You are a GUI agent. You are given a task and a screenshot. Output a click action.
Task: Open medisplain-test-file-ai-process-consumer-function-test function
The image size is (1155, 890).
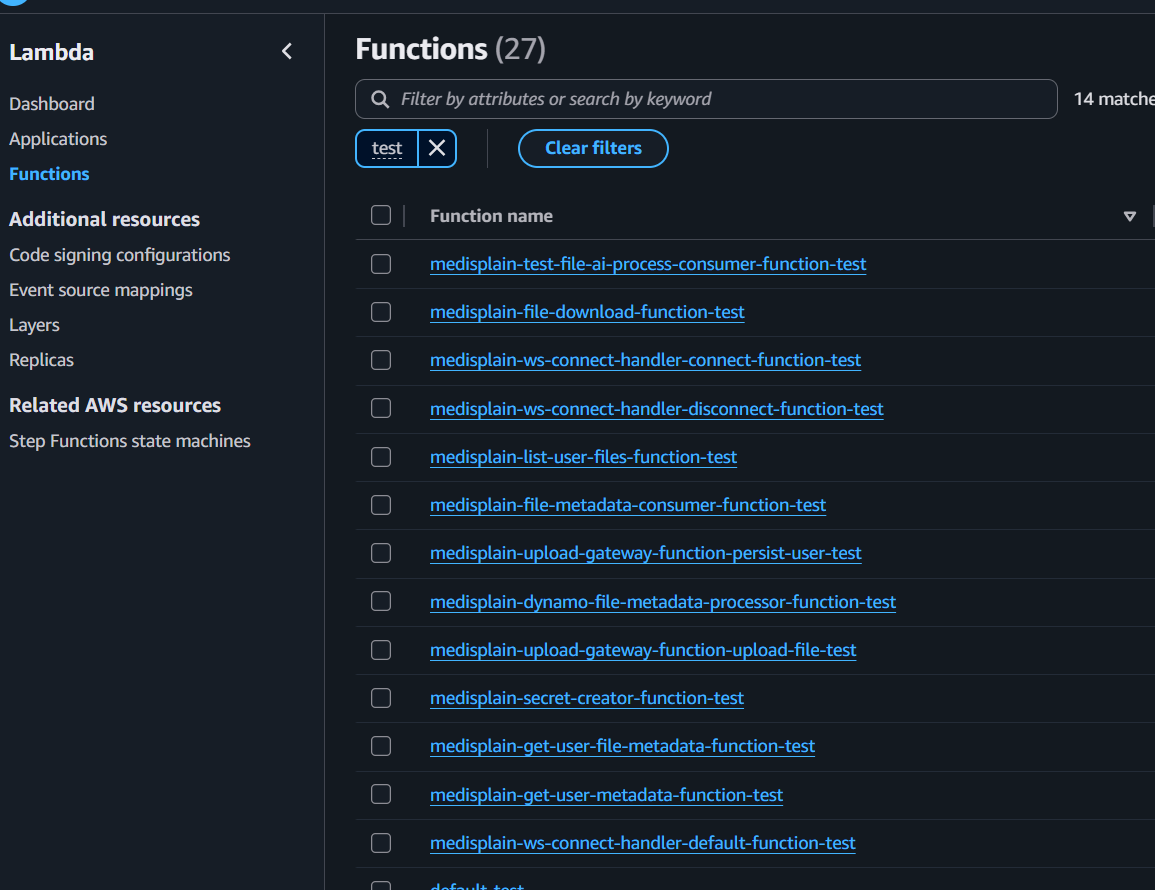point(647,264)
